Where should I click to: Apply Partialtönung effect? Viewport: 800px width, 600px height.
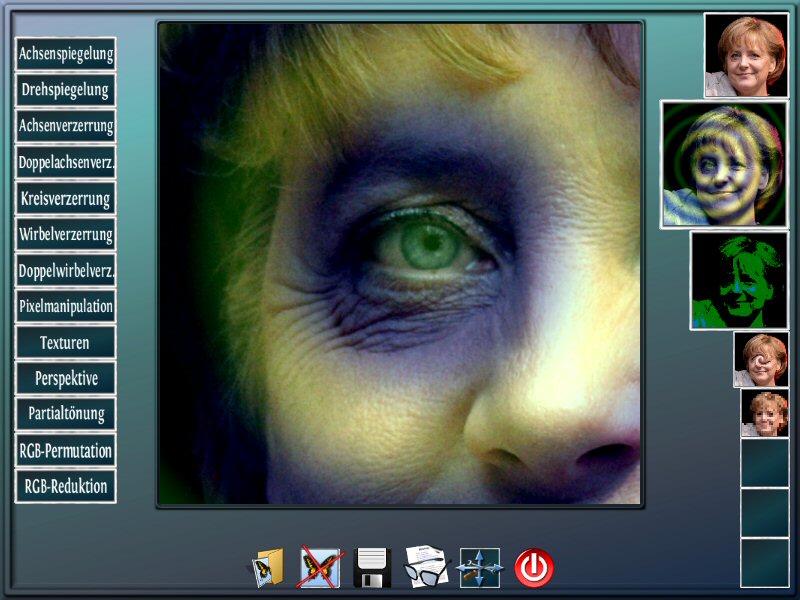pyautogui.click(x=66, y=414)
